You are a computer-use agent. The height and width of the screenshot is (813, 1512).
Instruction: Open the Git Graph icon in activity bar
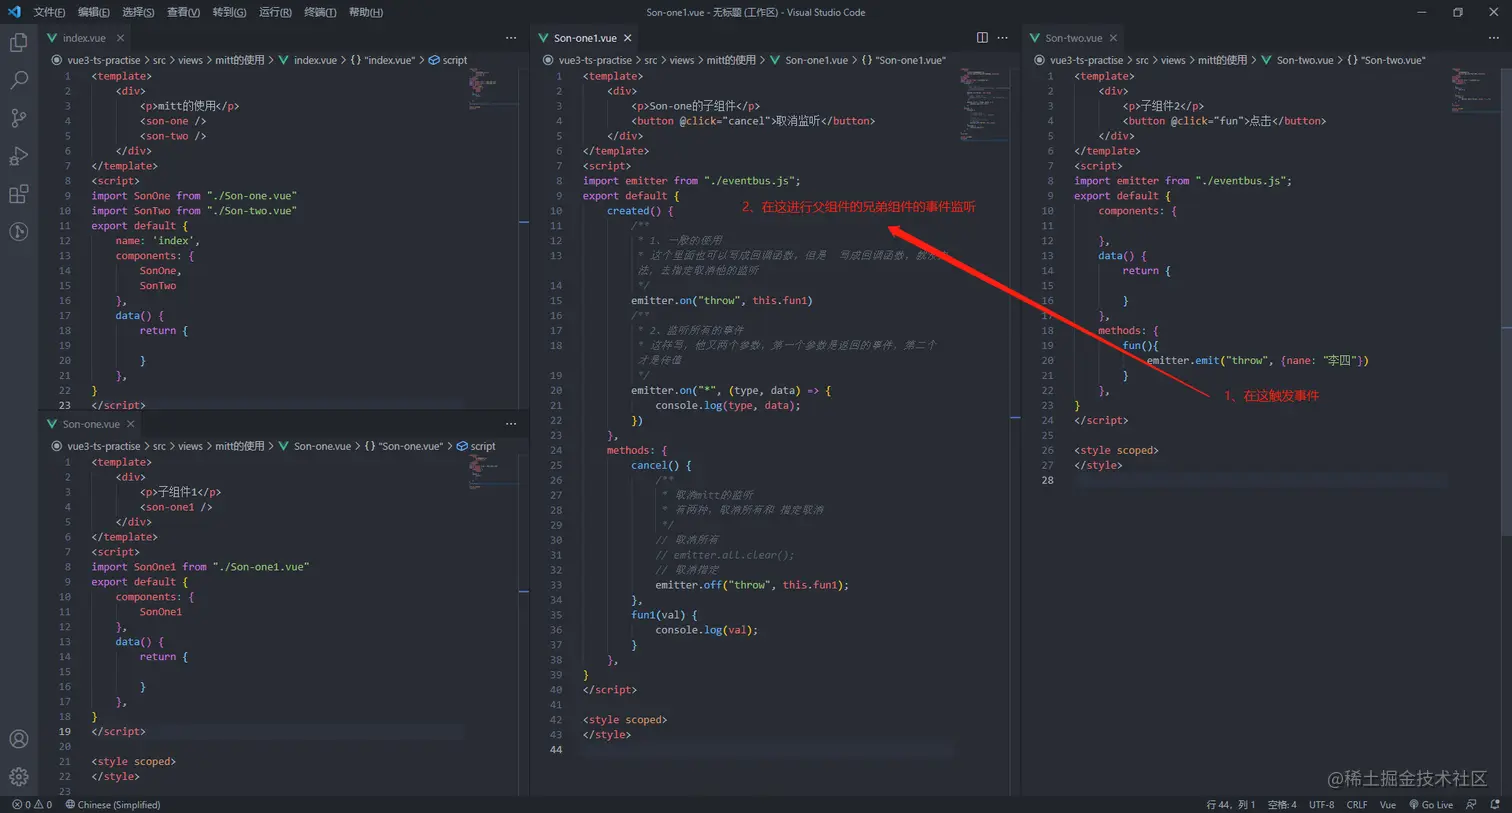(18, 231)
